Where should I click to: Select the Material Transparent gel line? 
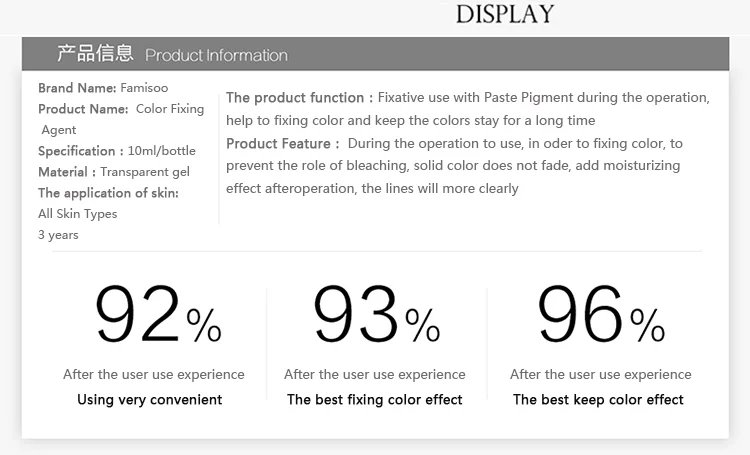coord(113,172)
